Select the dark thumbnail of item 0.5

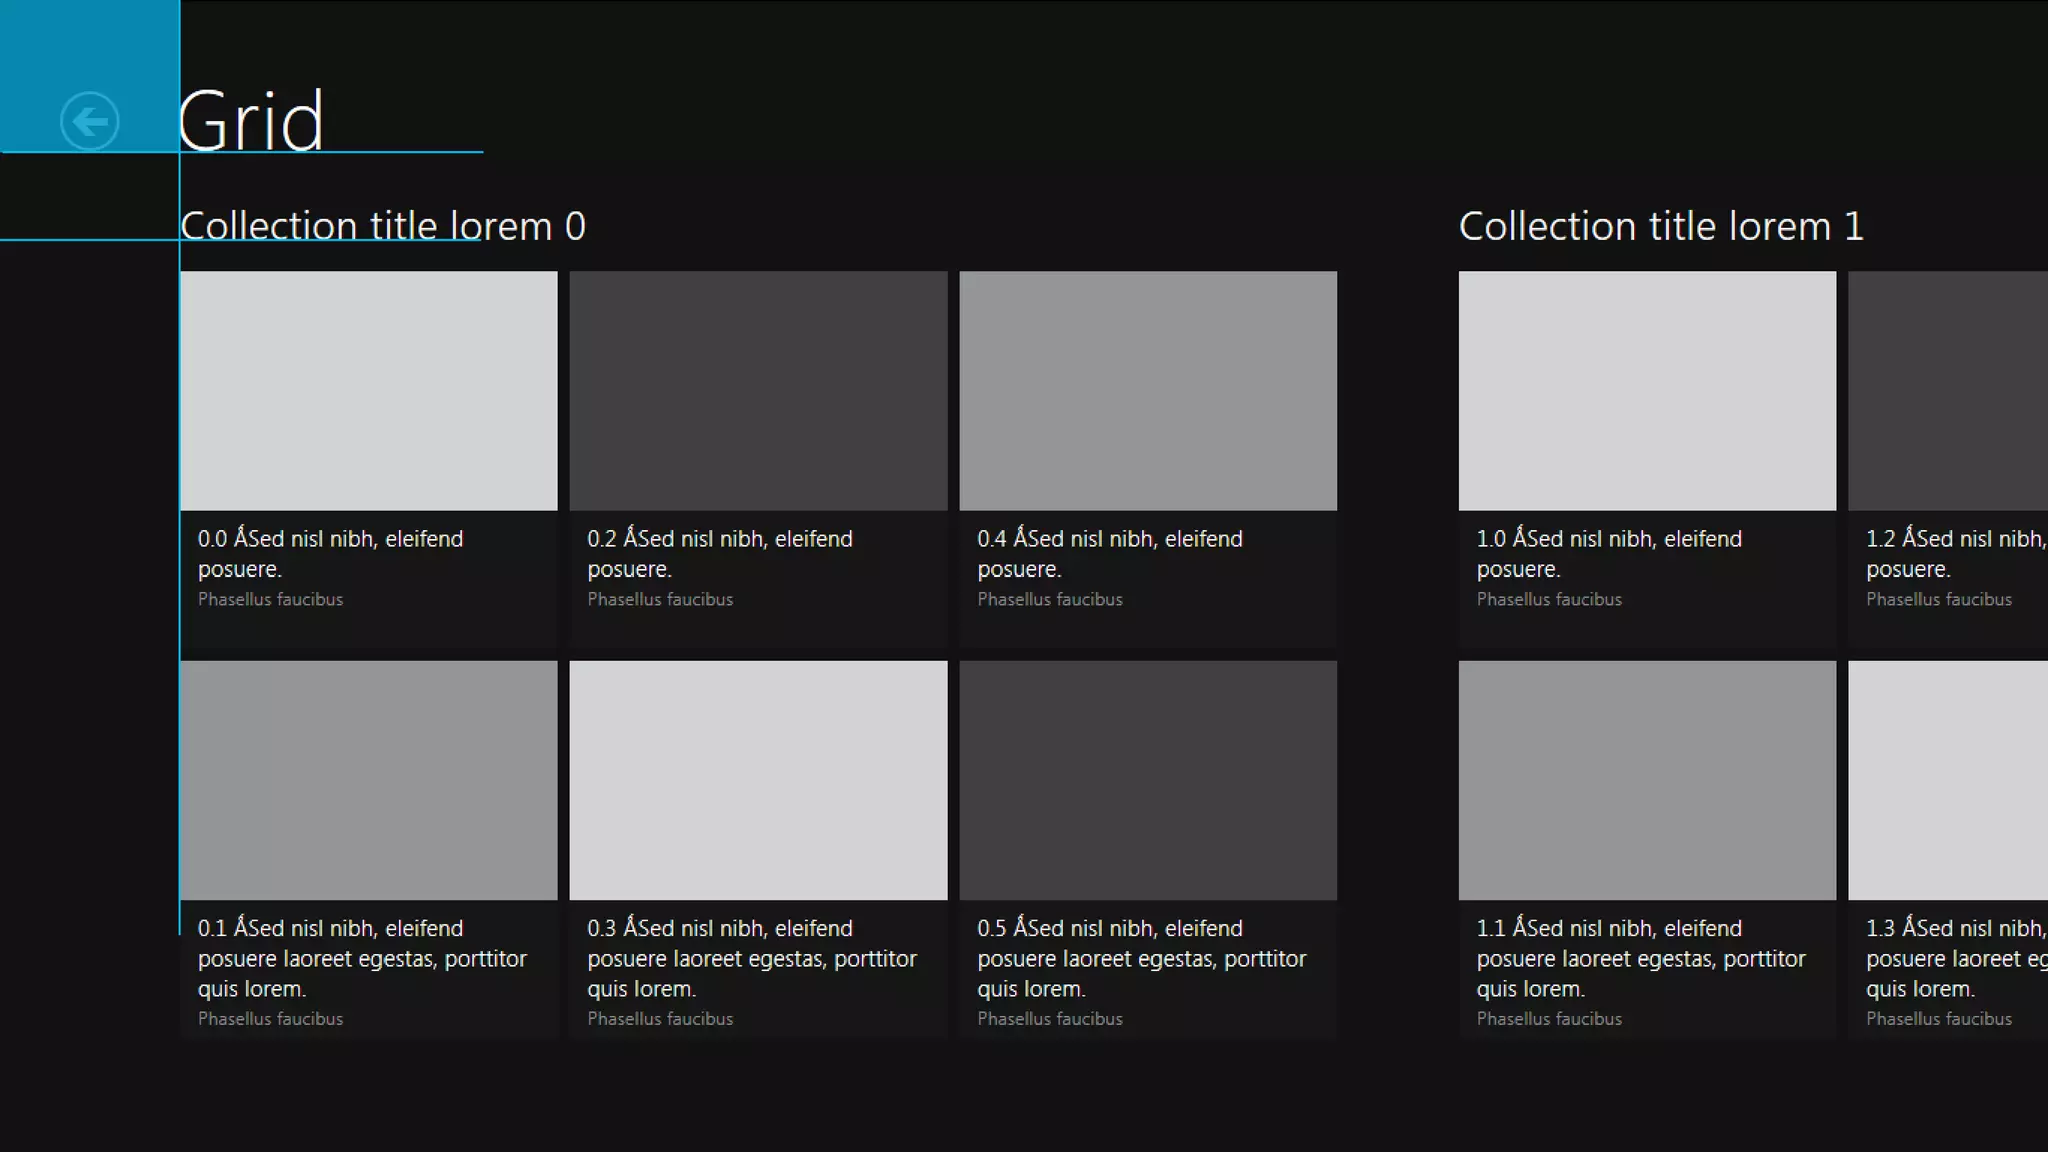(x=1147, y=780)
